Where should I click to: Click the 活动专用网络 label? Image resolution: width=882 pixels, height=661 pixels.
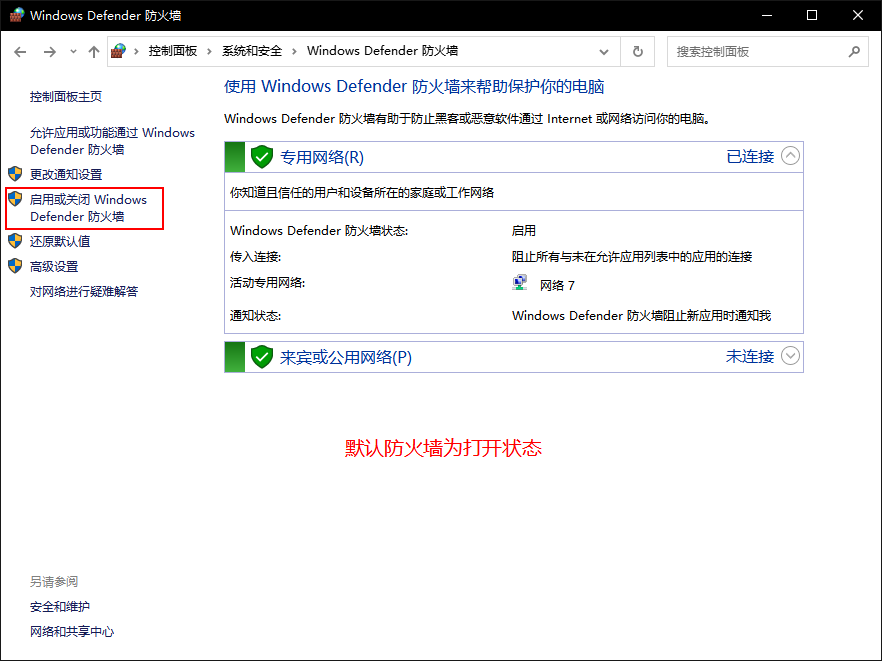[x=268, y=283]
